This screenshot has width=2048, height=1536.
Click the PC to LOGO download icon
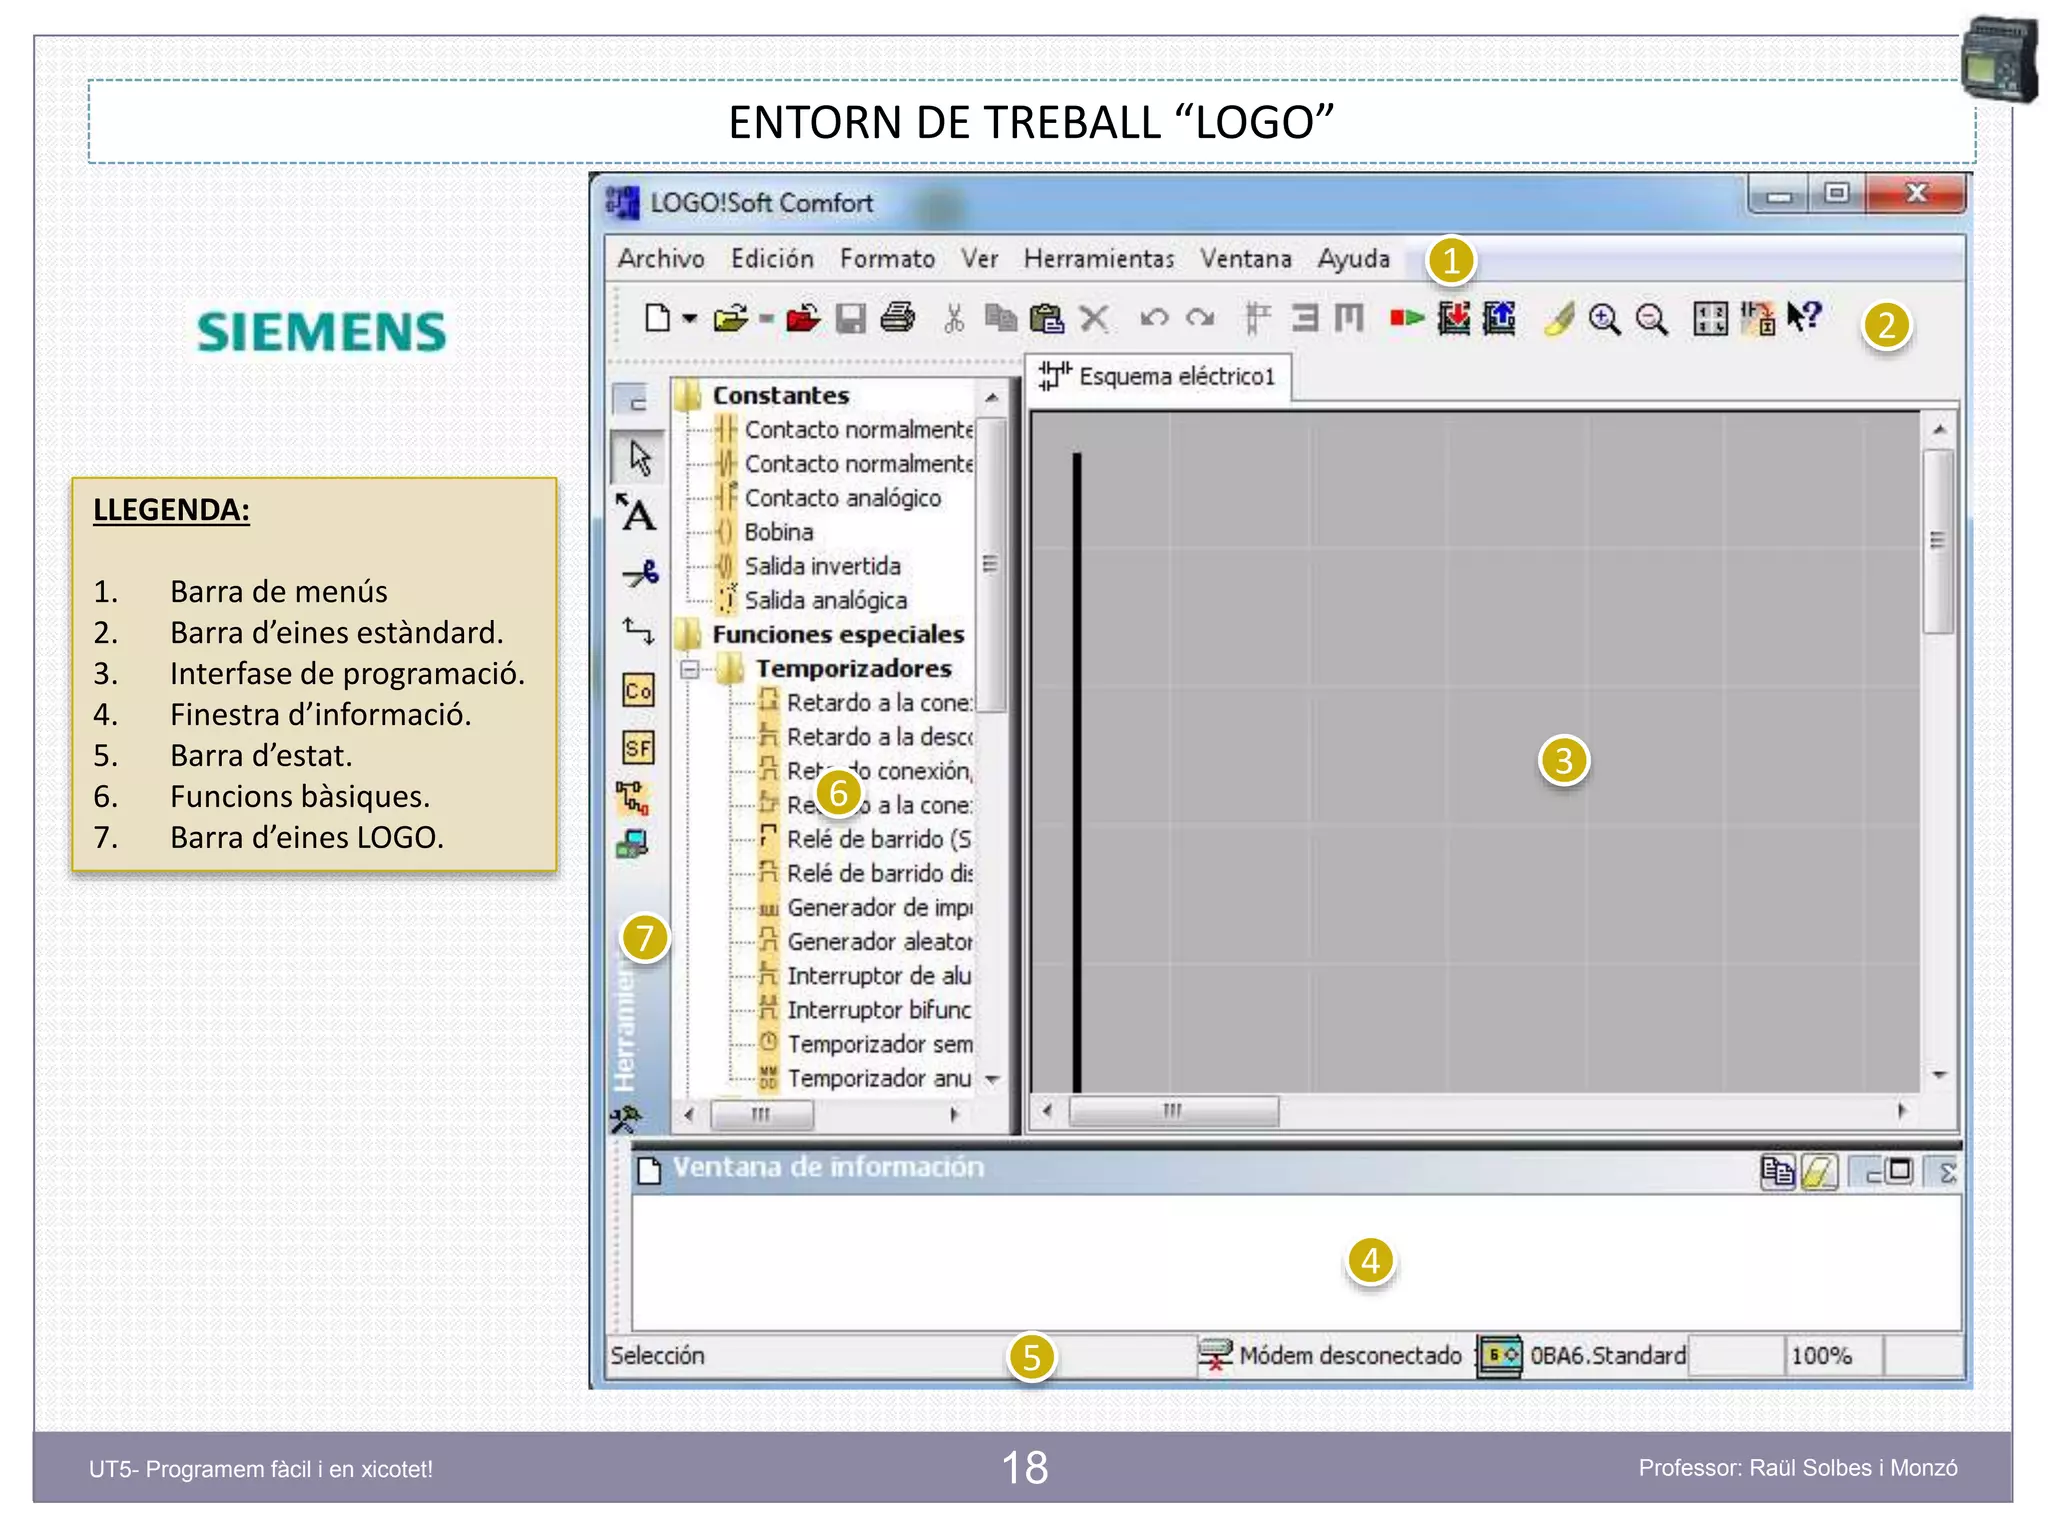1453,318
